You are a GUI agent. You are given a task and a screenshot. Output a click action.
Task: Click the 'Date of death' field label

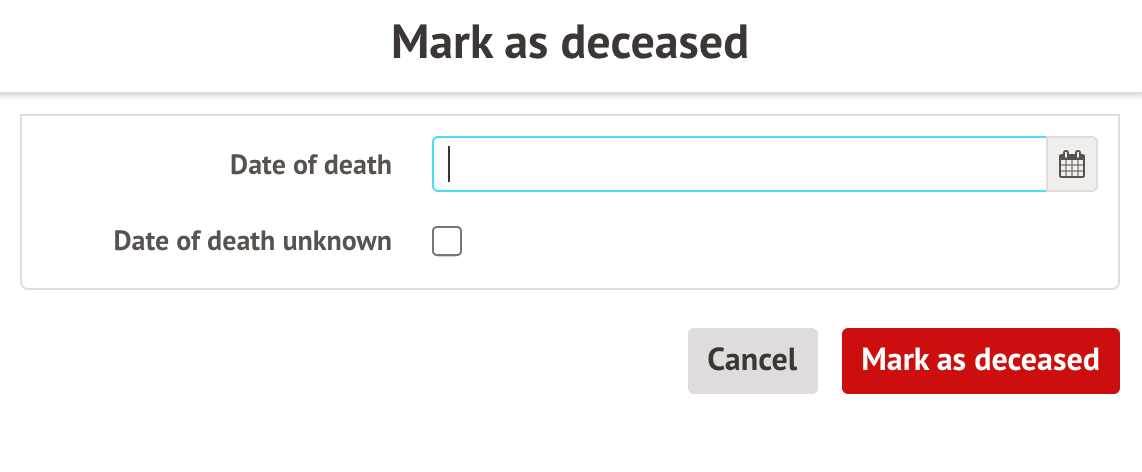pos(311,165)
